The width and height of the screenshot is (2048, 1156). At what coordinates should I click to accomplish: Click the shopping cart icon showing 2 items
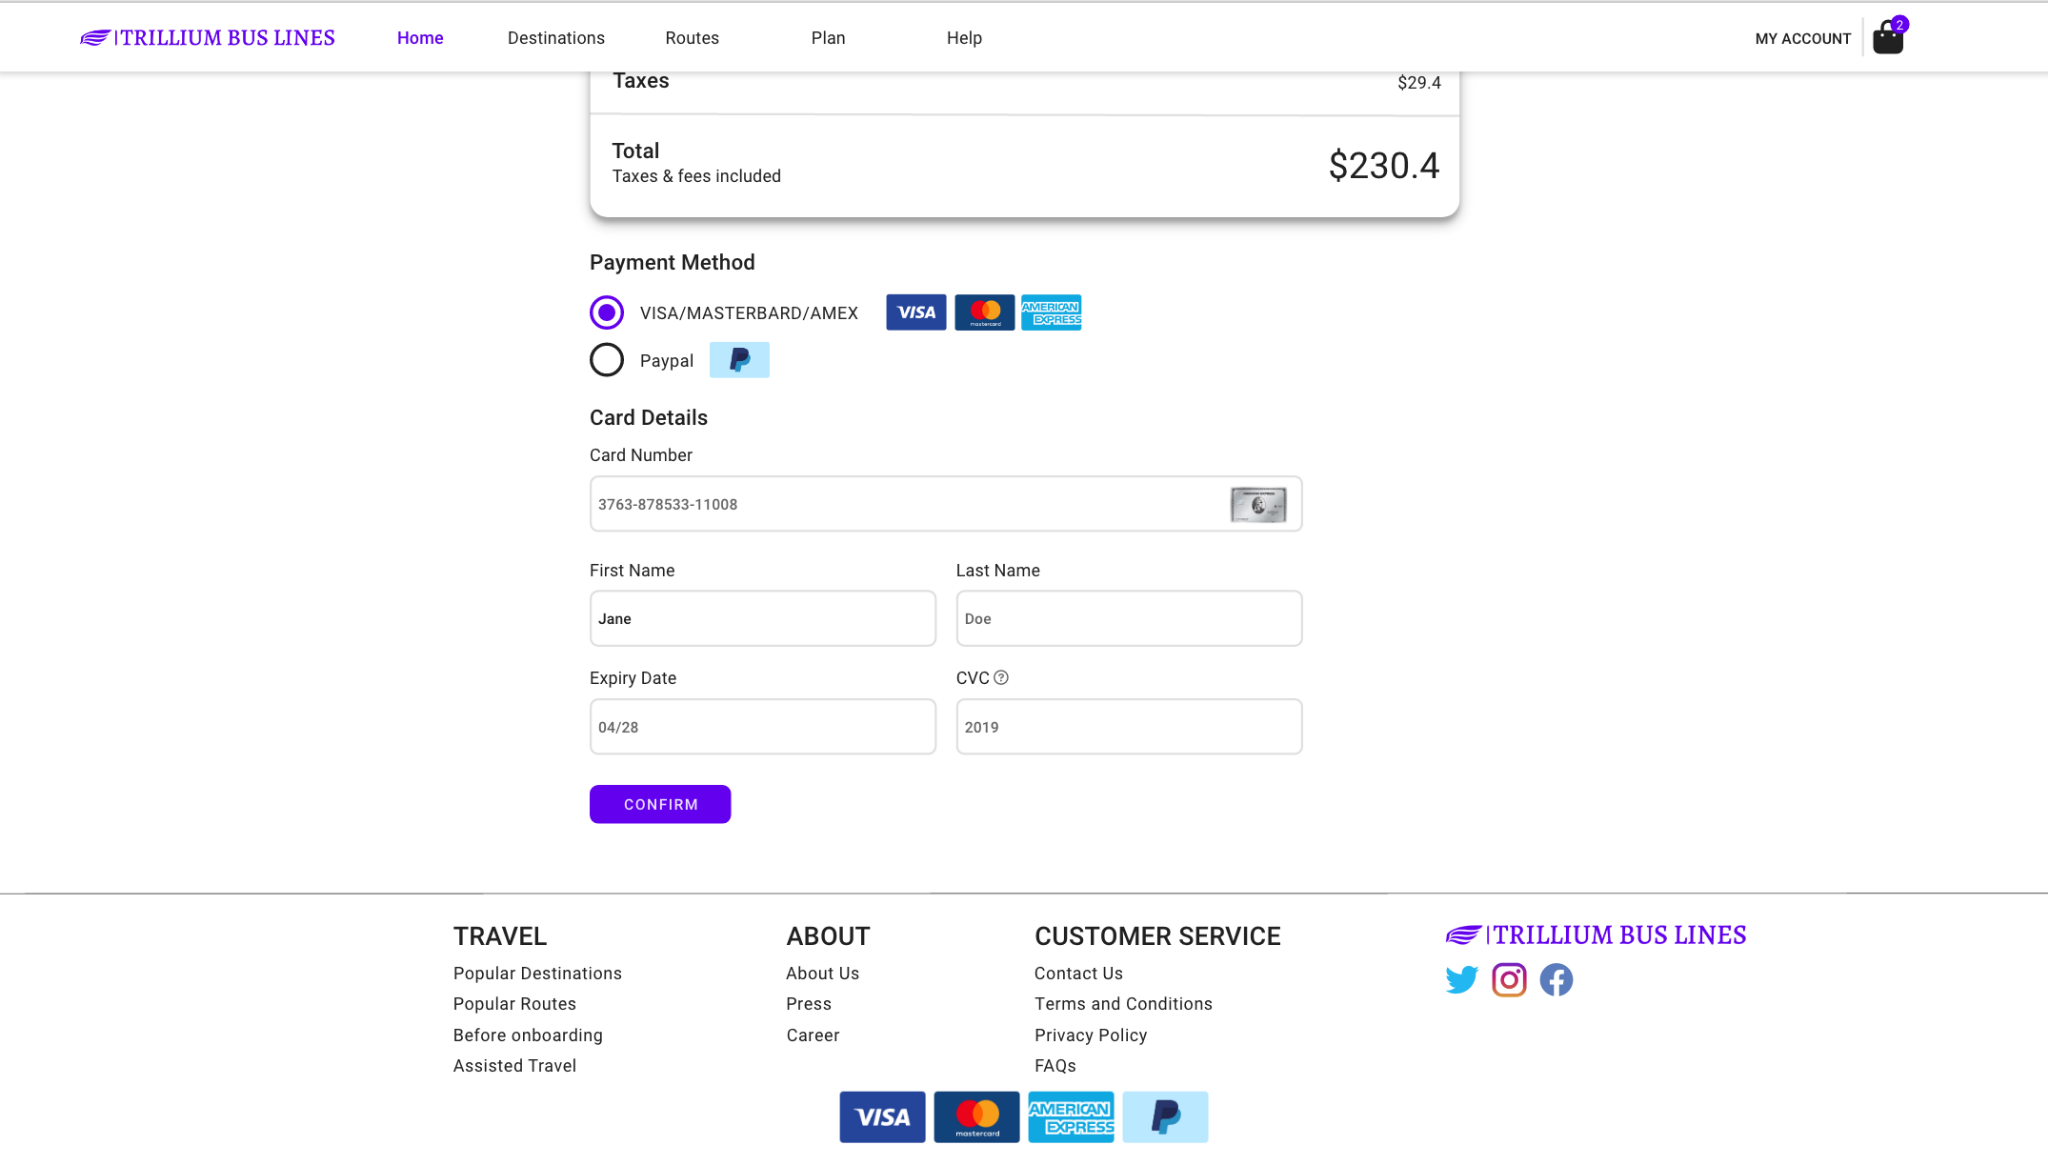pyautogui.click(x=1887, y=37)
